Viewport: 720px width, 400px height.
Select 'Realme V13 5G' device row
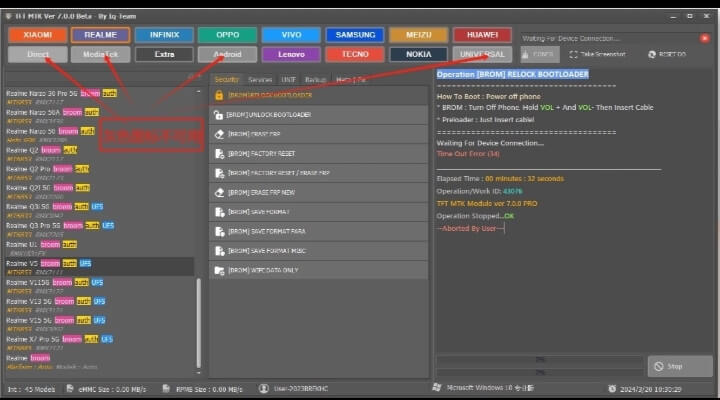coord(100,305)
